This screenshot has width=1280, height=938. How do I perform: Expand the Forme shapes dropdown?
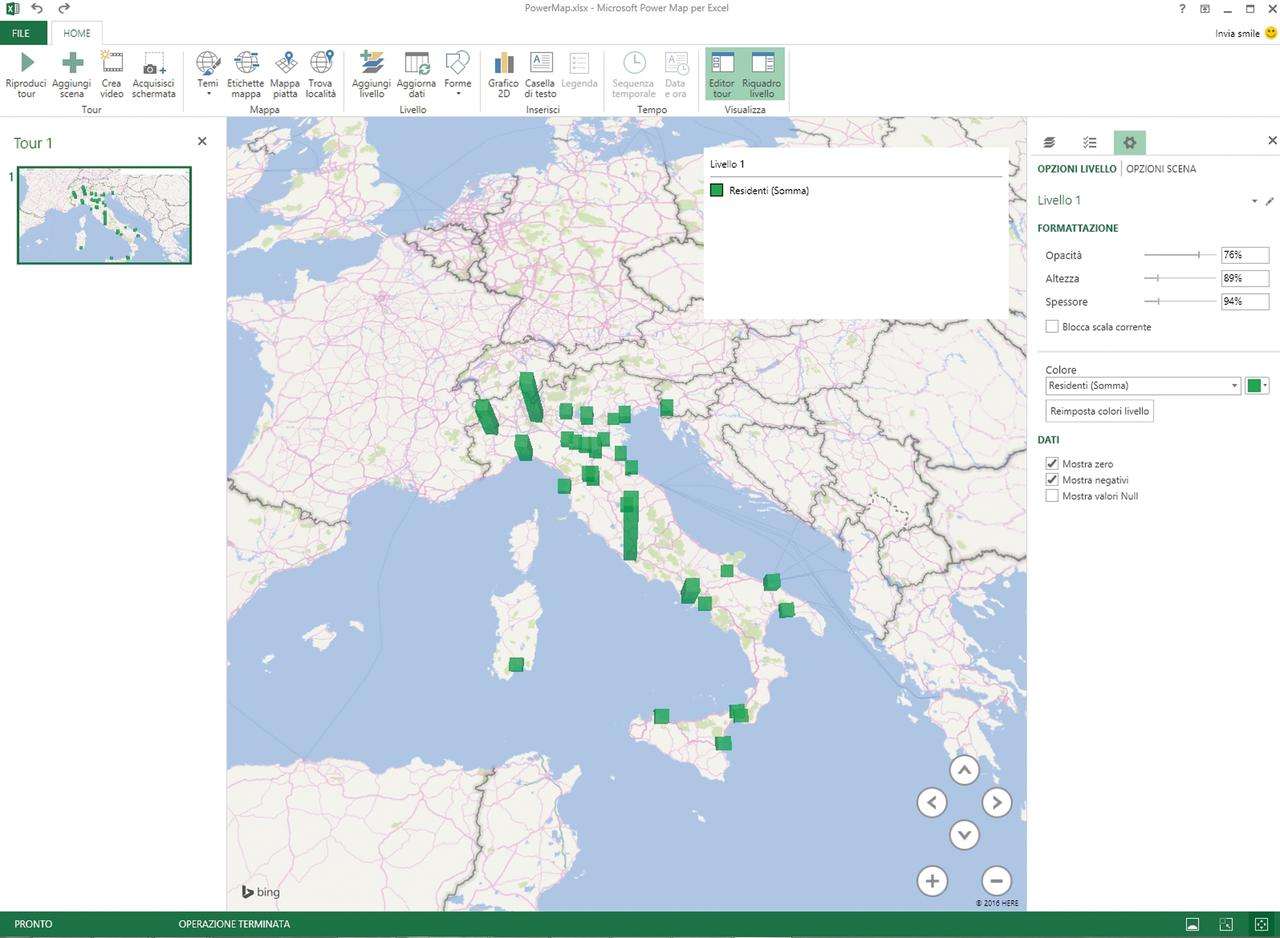click(457, 74)
